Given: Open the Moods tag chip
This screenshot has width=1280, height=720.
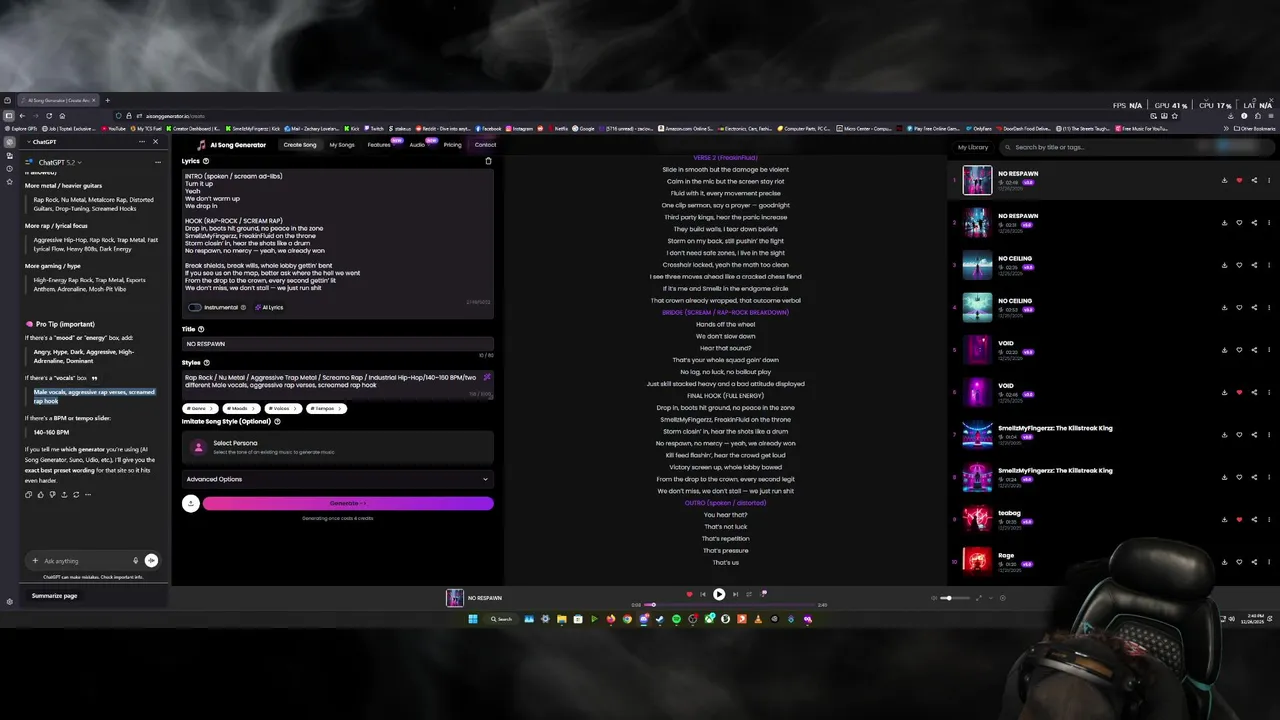Looking at the screenshot, I should pos(240,408).
